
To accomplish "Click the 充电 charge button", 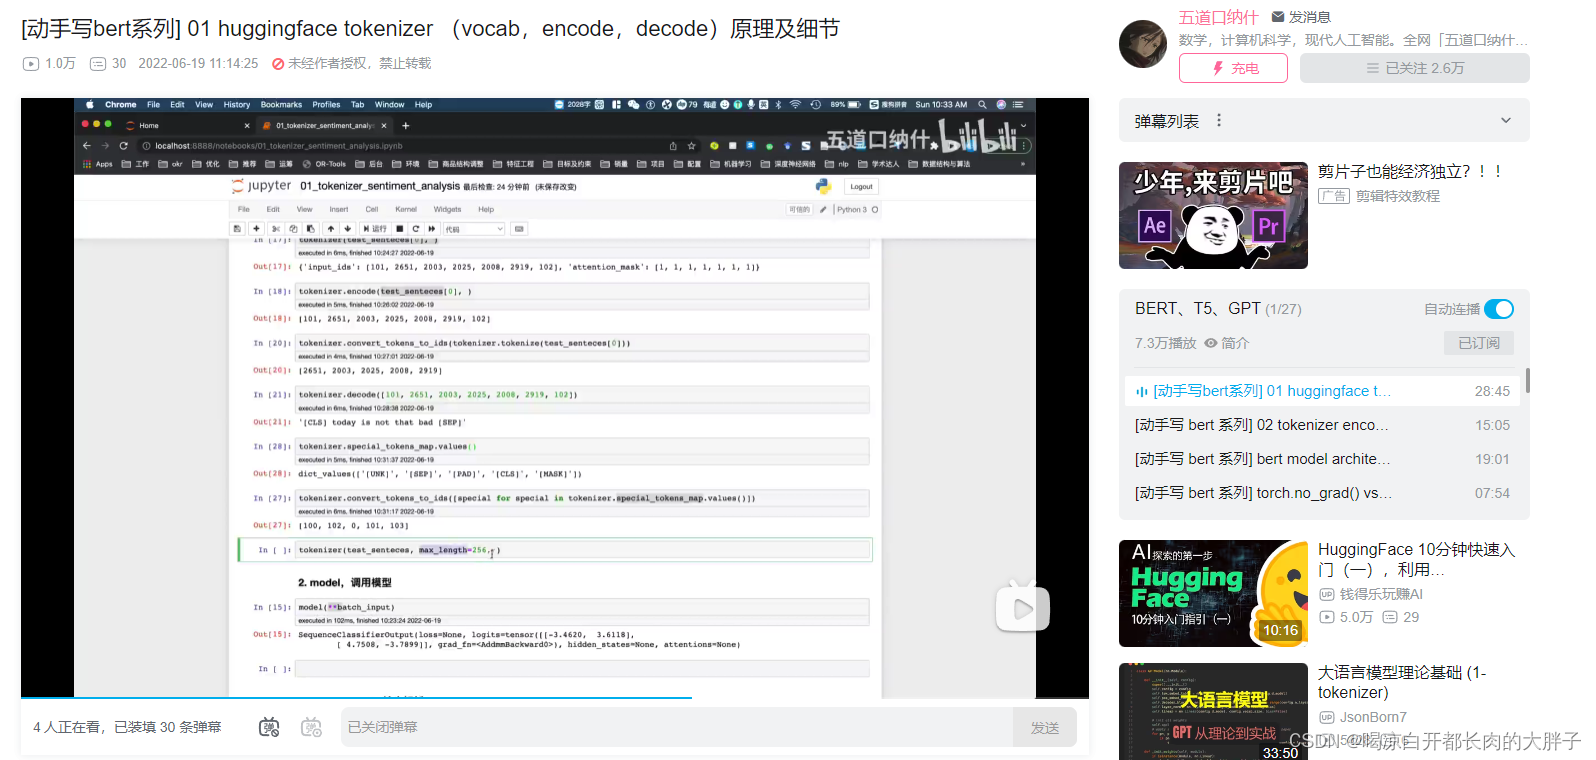I will pos(1232,68).
